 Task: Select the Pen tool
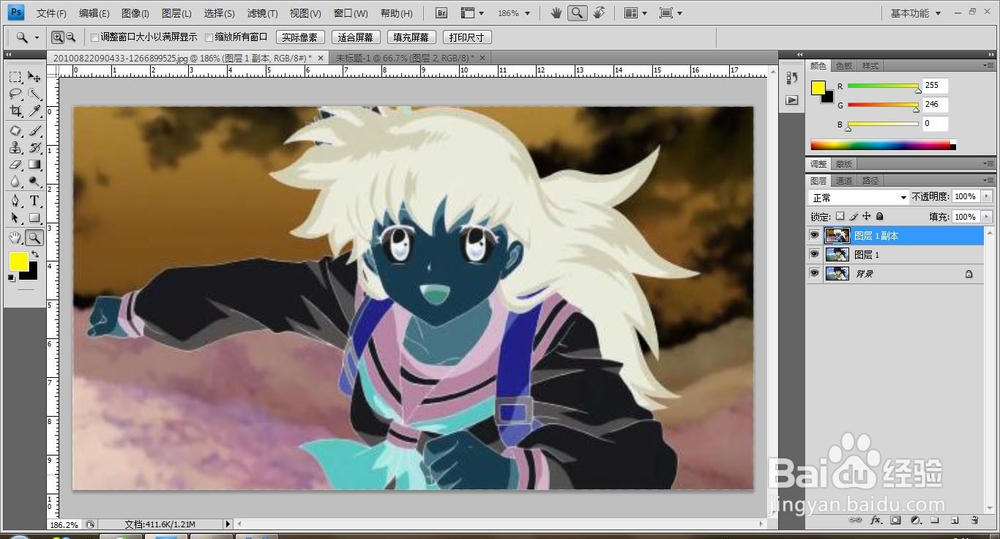(15, 201)
